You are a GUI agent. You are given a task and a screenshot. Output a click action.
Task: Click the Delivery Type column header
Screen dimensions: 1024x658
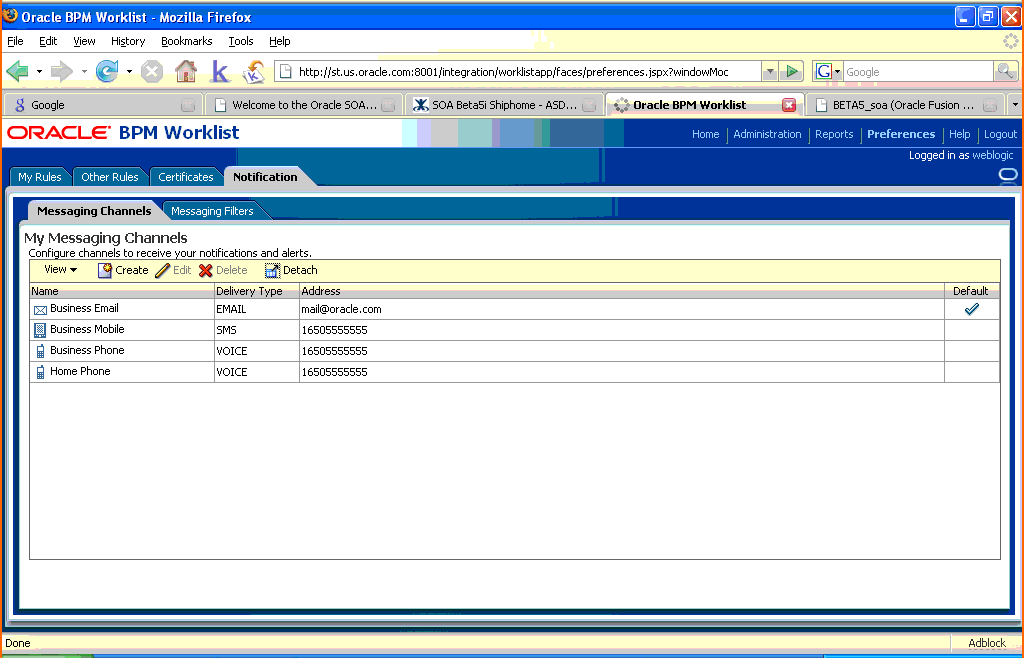tap(257, 291)
